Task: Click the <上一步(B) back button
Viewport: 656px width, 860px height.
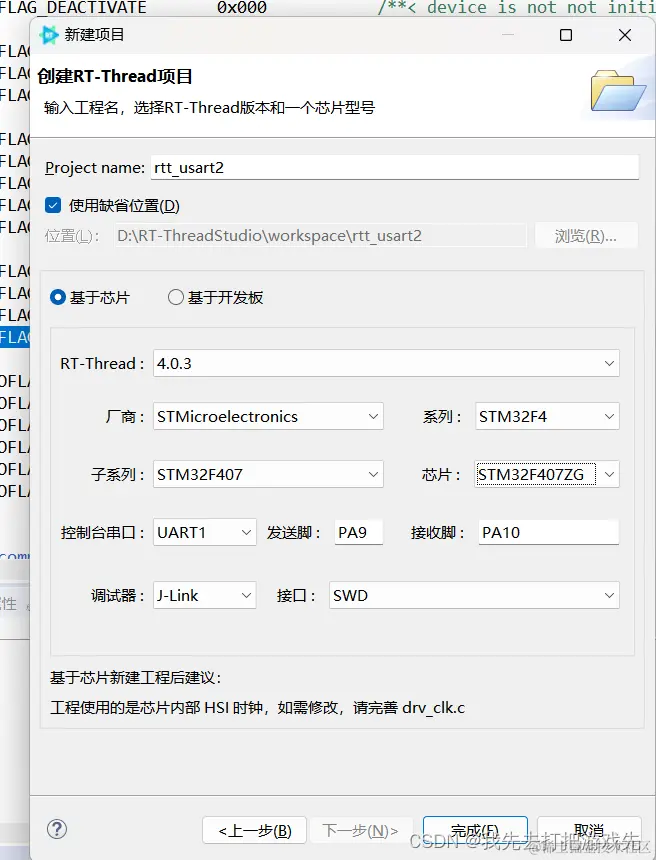Action: (255, 830)
